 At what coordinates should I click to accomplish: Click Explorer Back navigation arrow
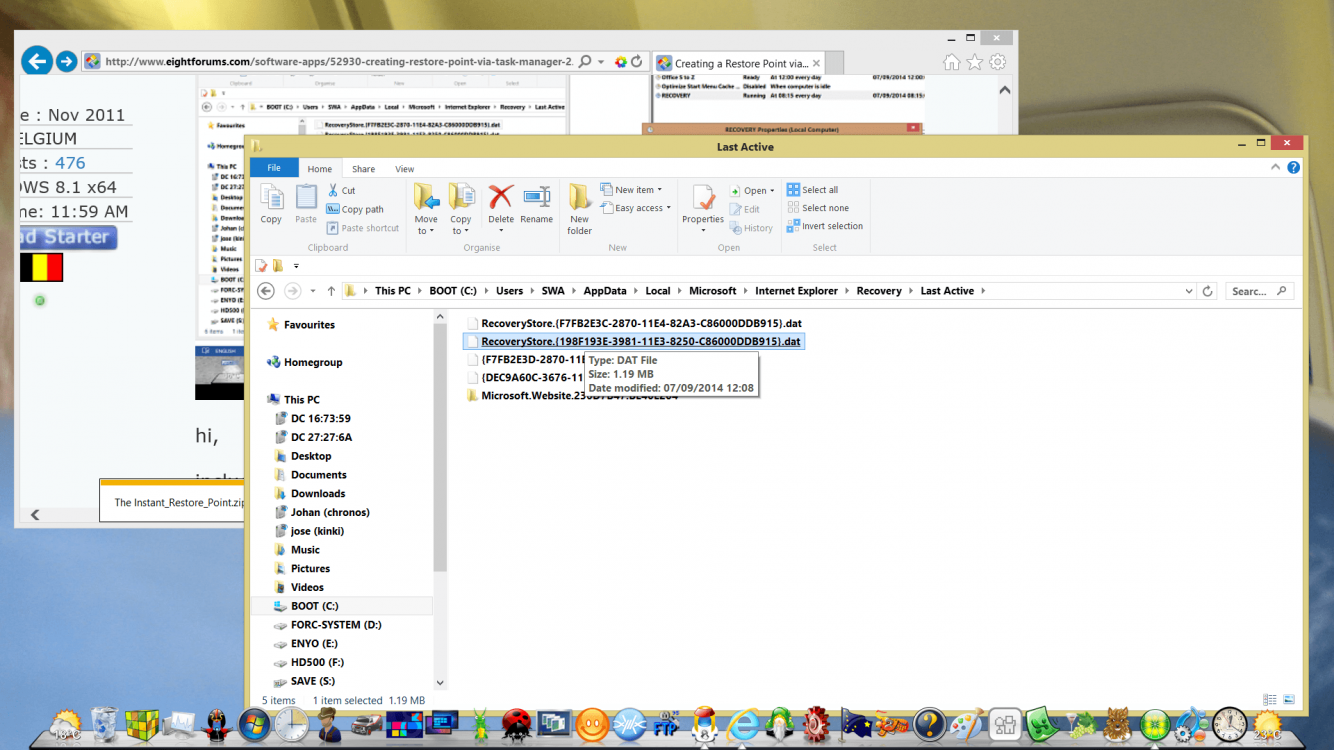click(265, 291)
